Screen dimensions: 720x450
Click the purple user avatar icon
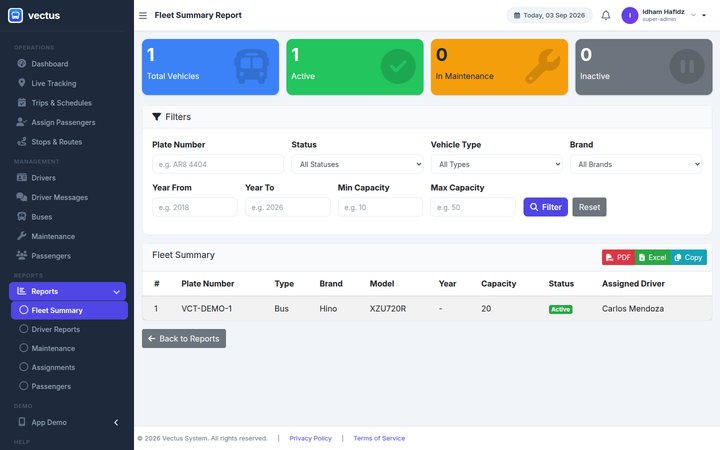(630, 16)
